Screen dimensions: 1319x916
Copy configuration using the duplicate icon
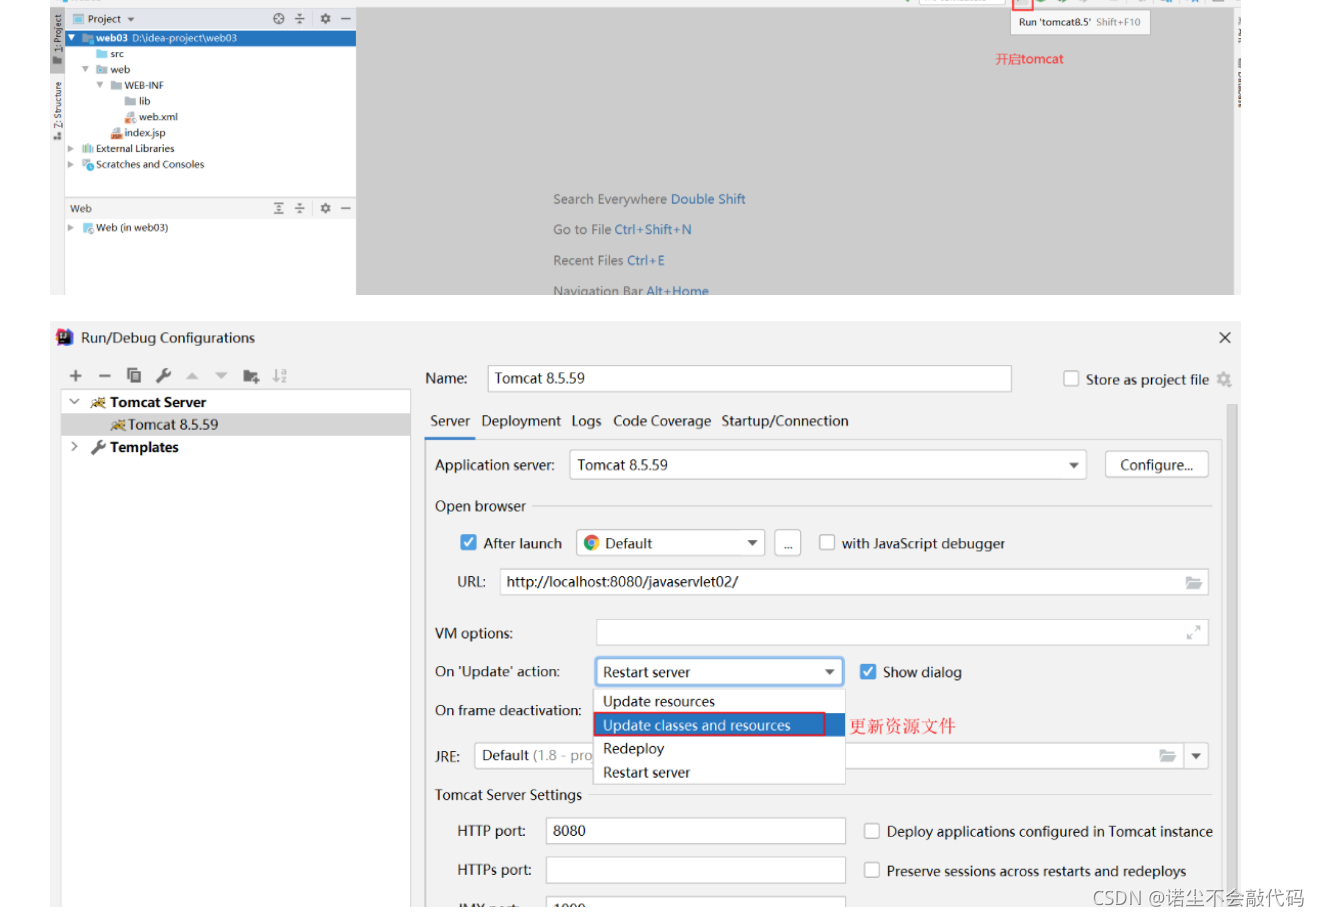coord(134,376)
